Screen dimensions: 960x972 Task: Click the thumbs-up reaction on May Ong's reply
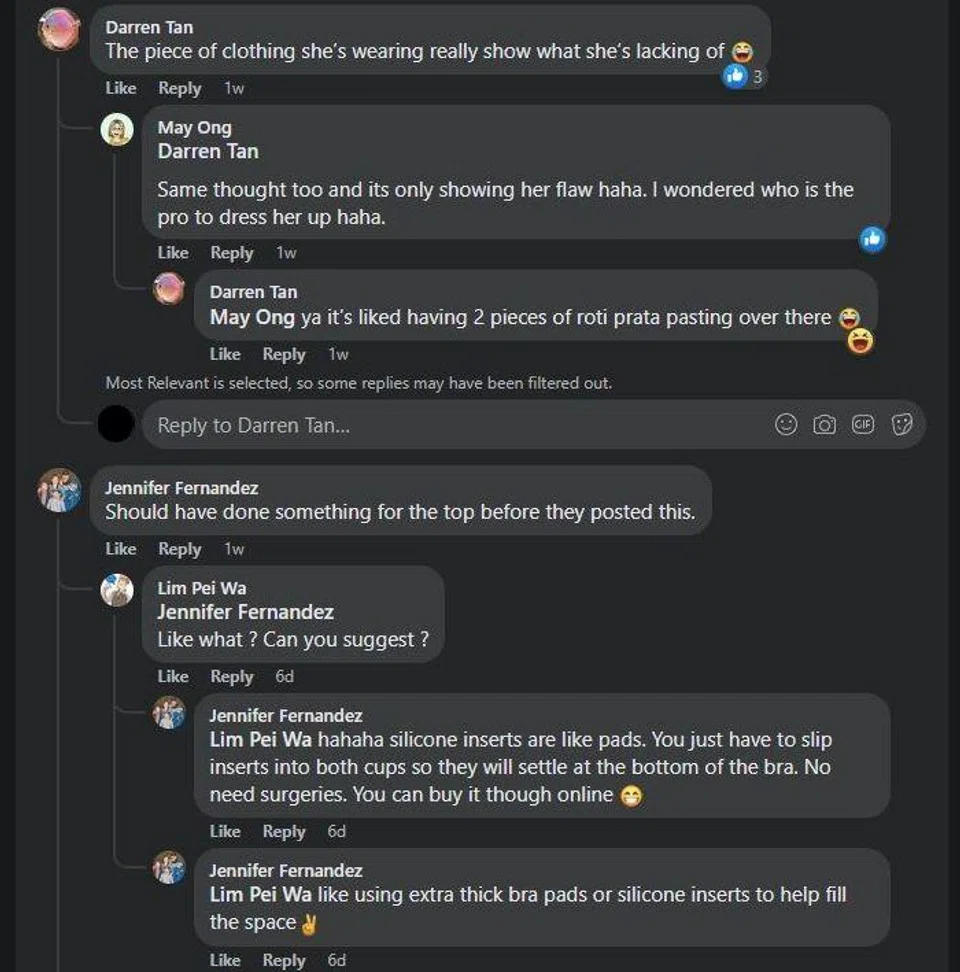tap(872, 238)
